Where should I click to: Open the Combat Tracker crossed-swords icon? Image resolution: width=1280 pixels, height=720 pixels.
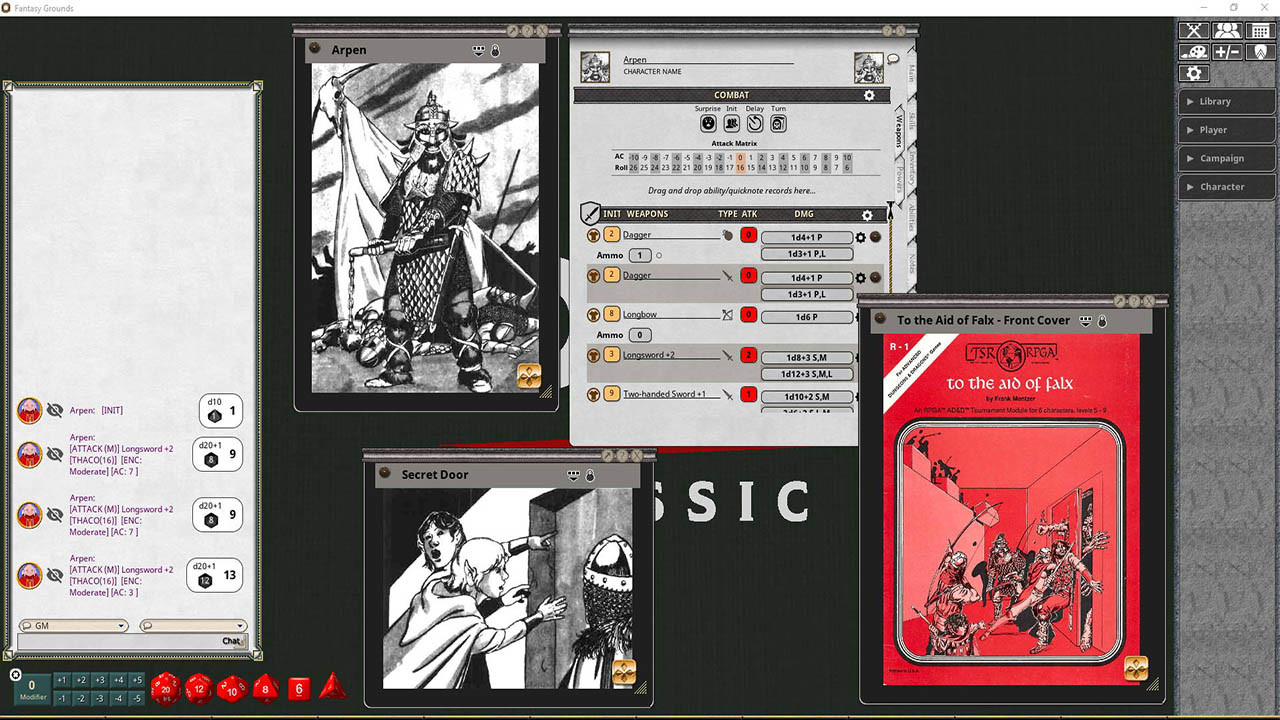coord(1193,31)
